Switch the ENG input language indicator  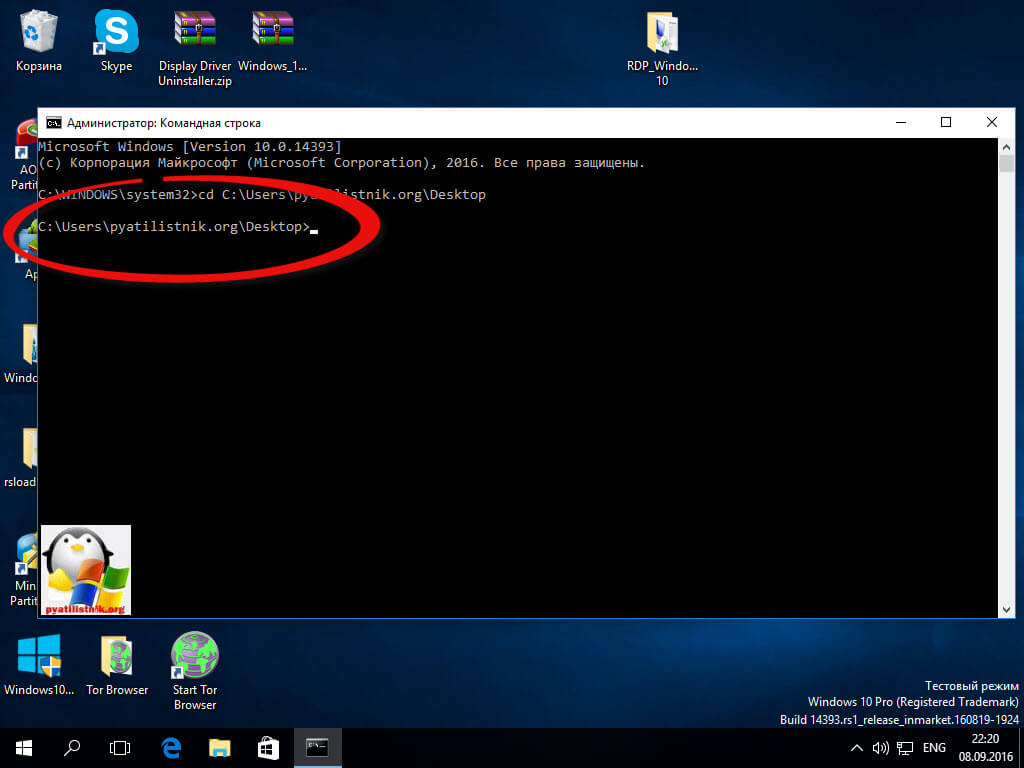point(934,748)
